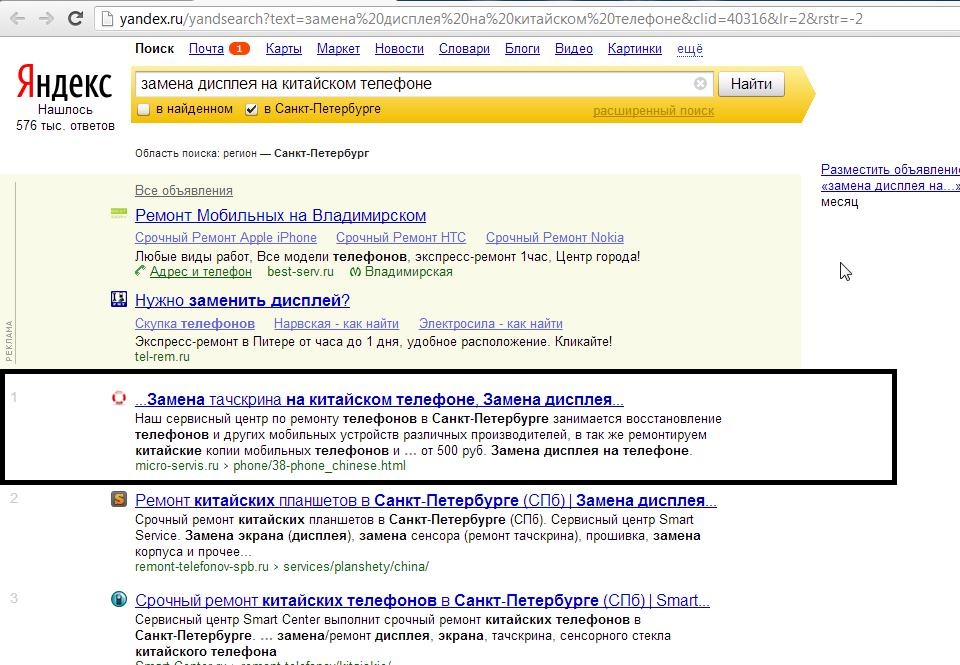Open result 'Ремонт китайских планшетов в Санкт-Петербурге'
This screenshot has height=665, width=960.
(426, 500)
